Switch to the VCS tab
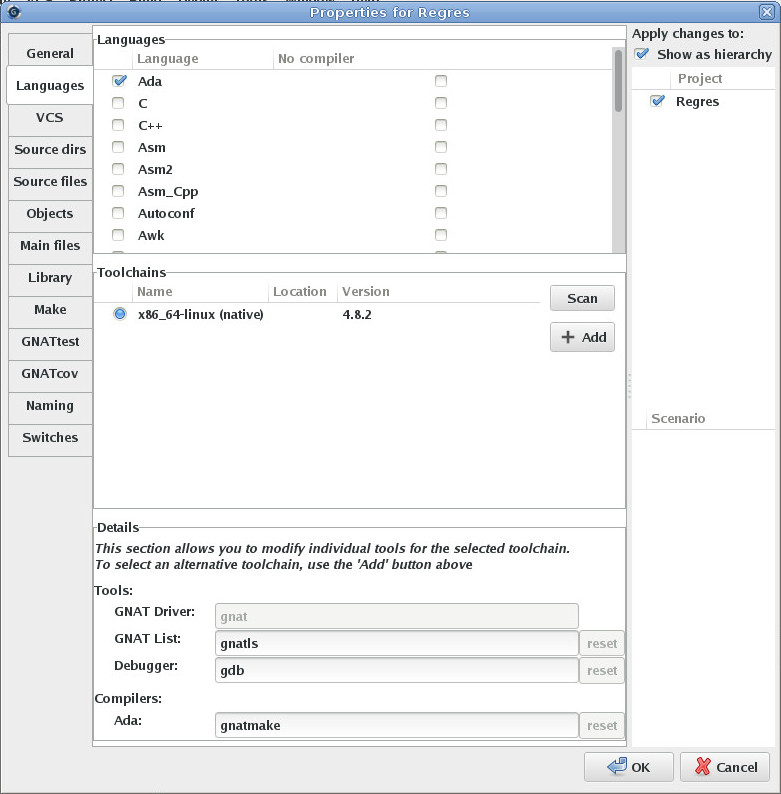Viewport: 781px width, 794px height. (x=50, y=117)
